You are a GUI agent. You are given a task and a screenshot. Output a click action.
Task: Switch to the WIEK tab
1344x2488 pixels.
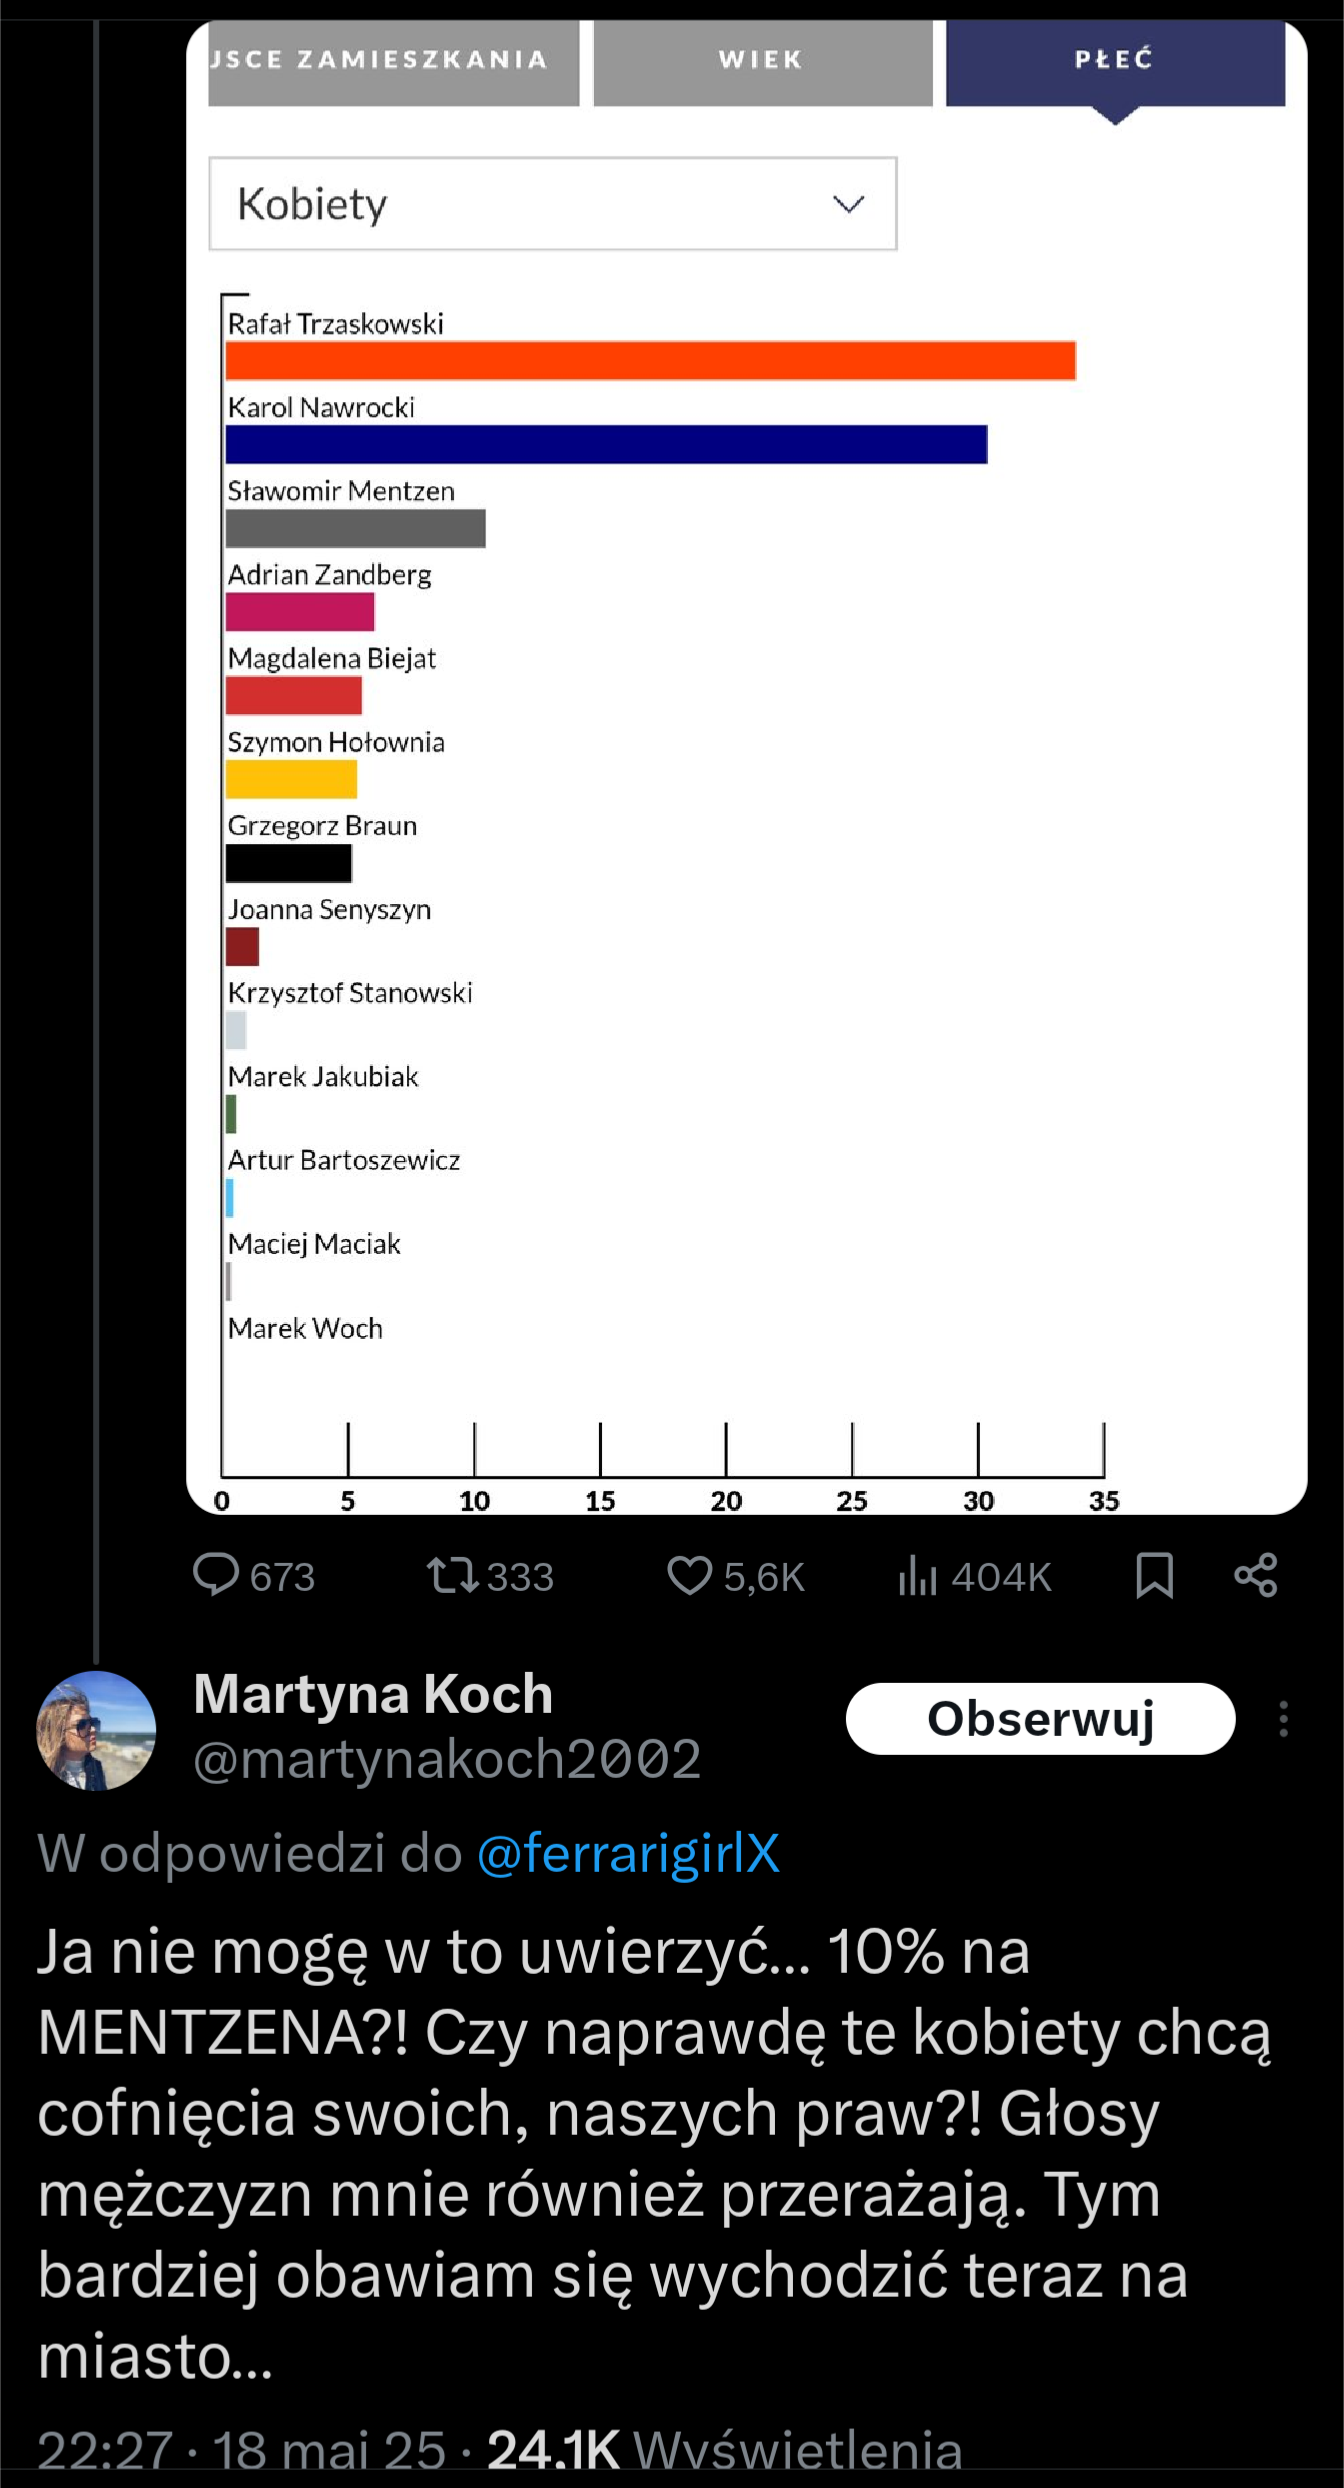(762, 60)
